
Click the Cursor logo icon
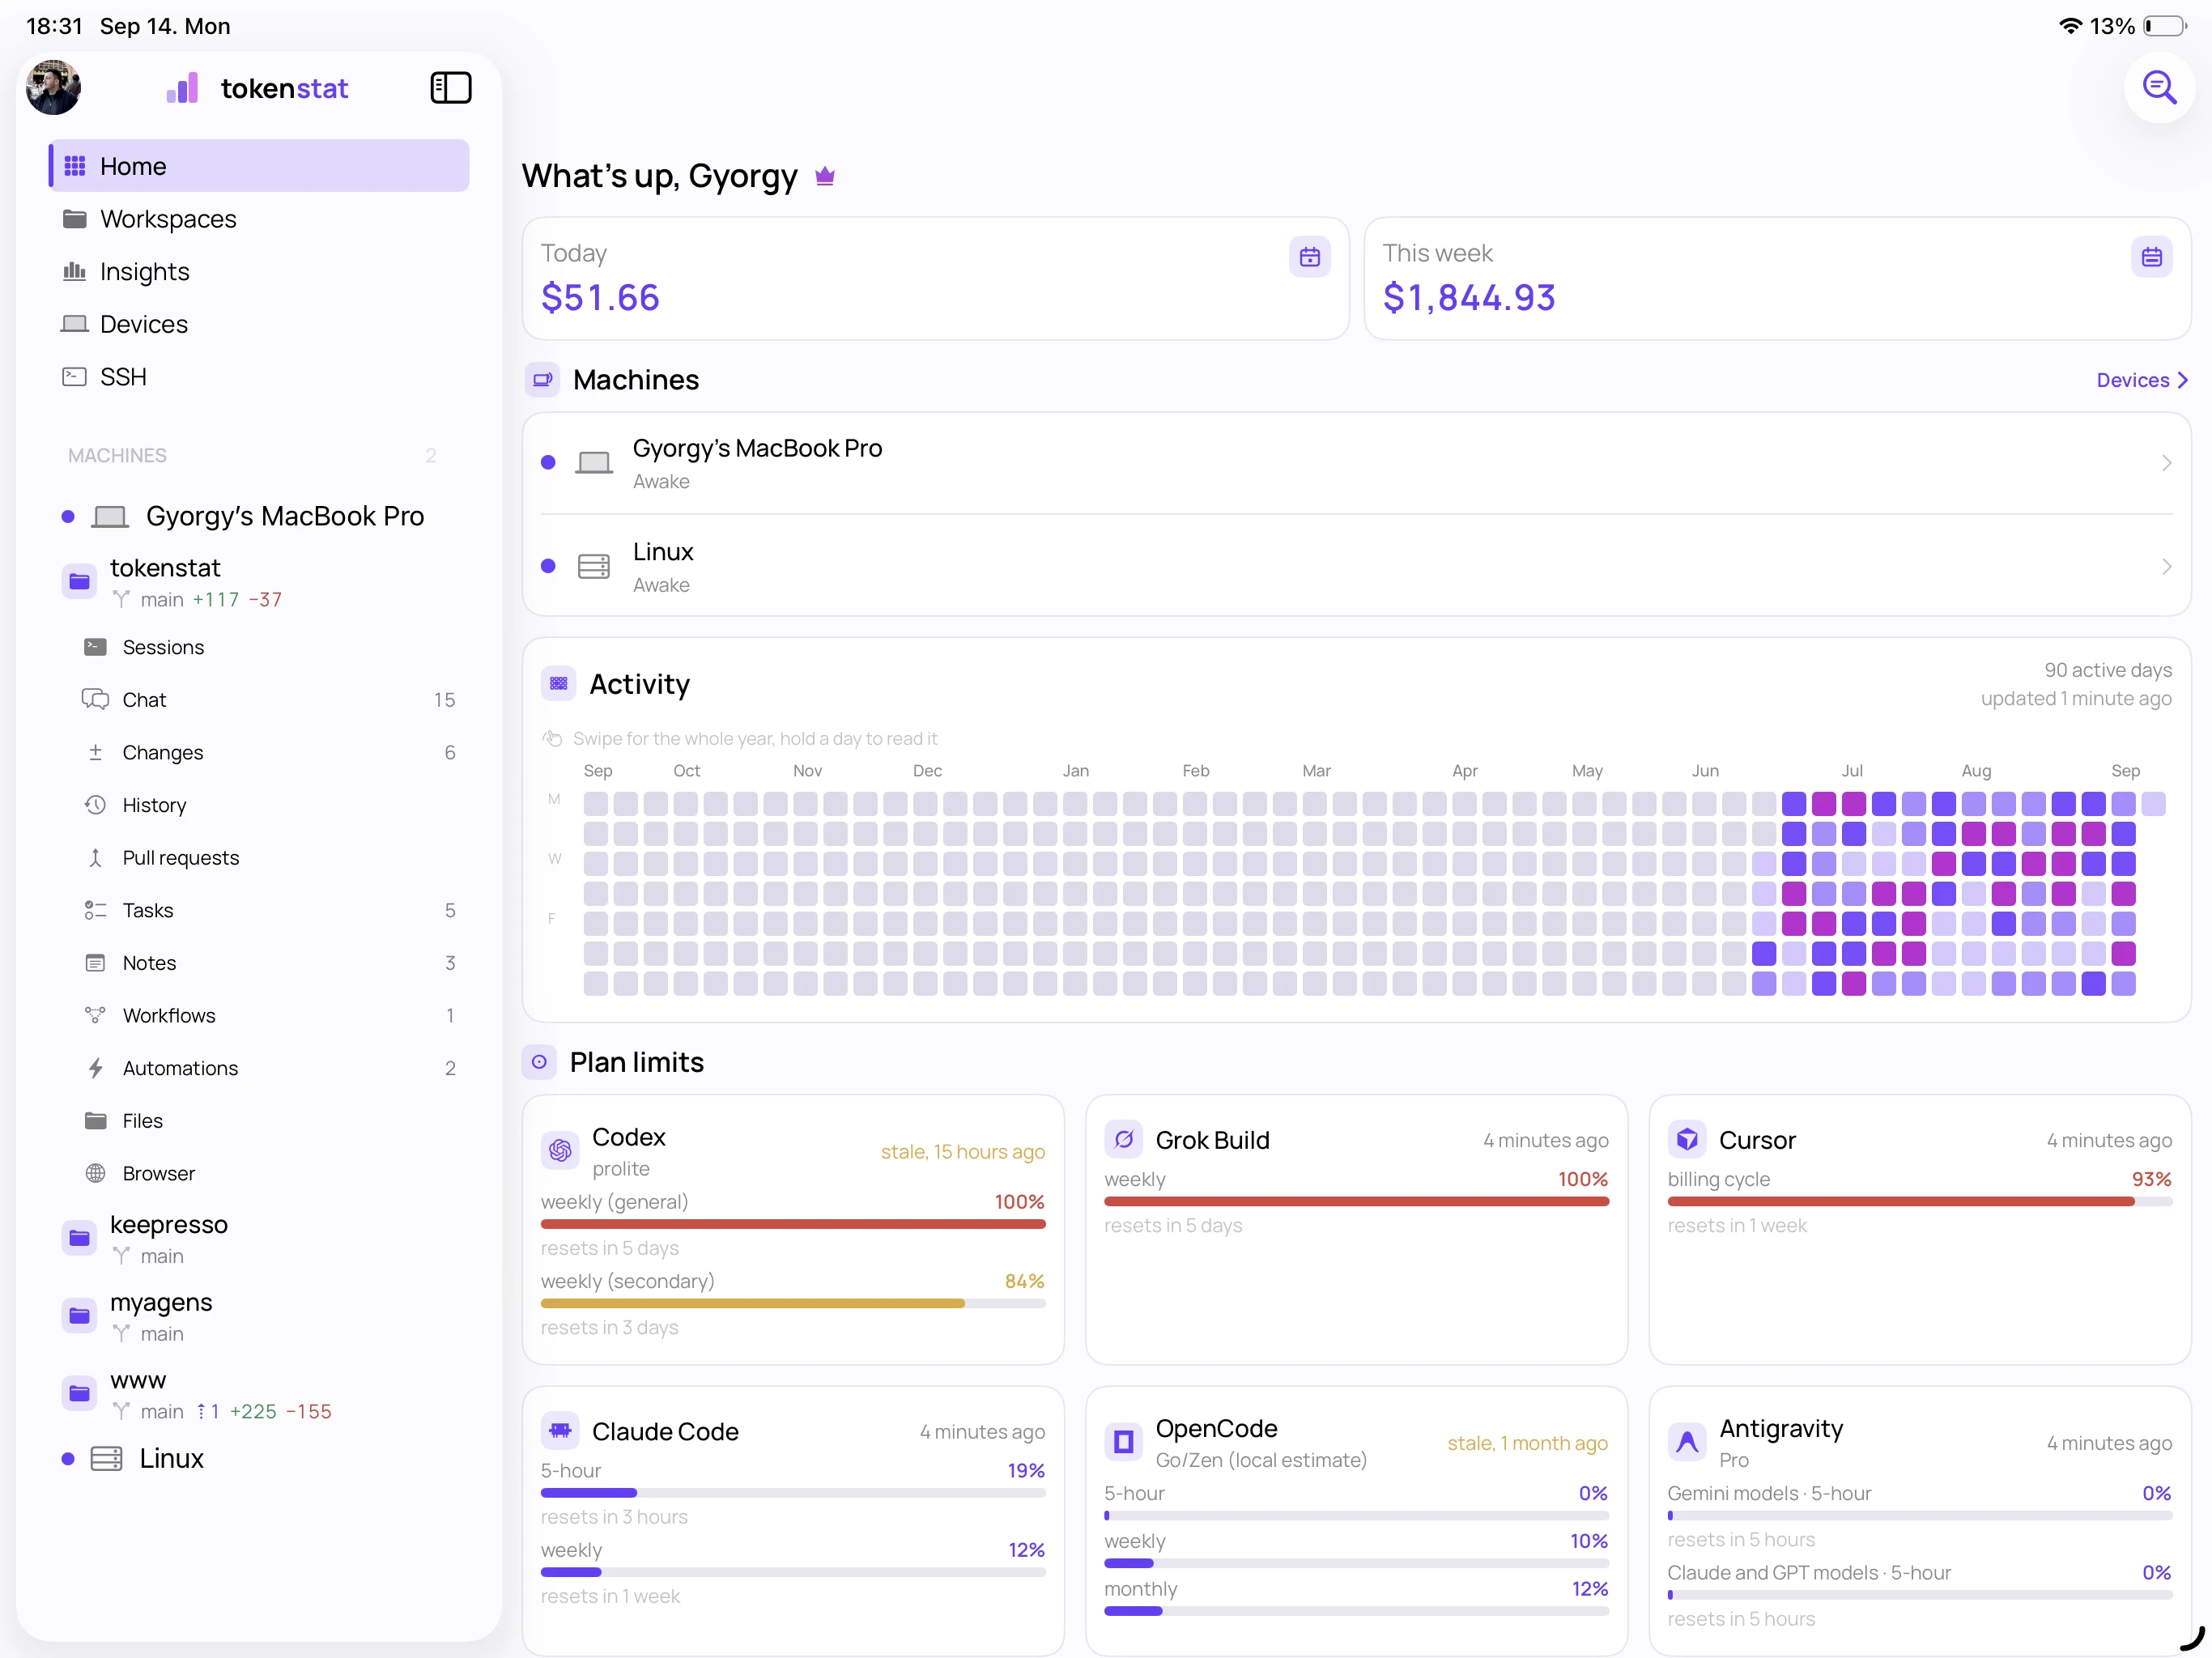coord(1686,1139)
